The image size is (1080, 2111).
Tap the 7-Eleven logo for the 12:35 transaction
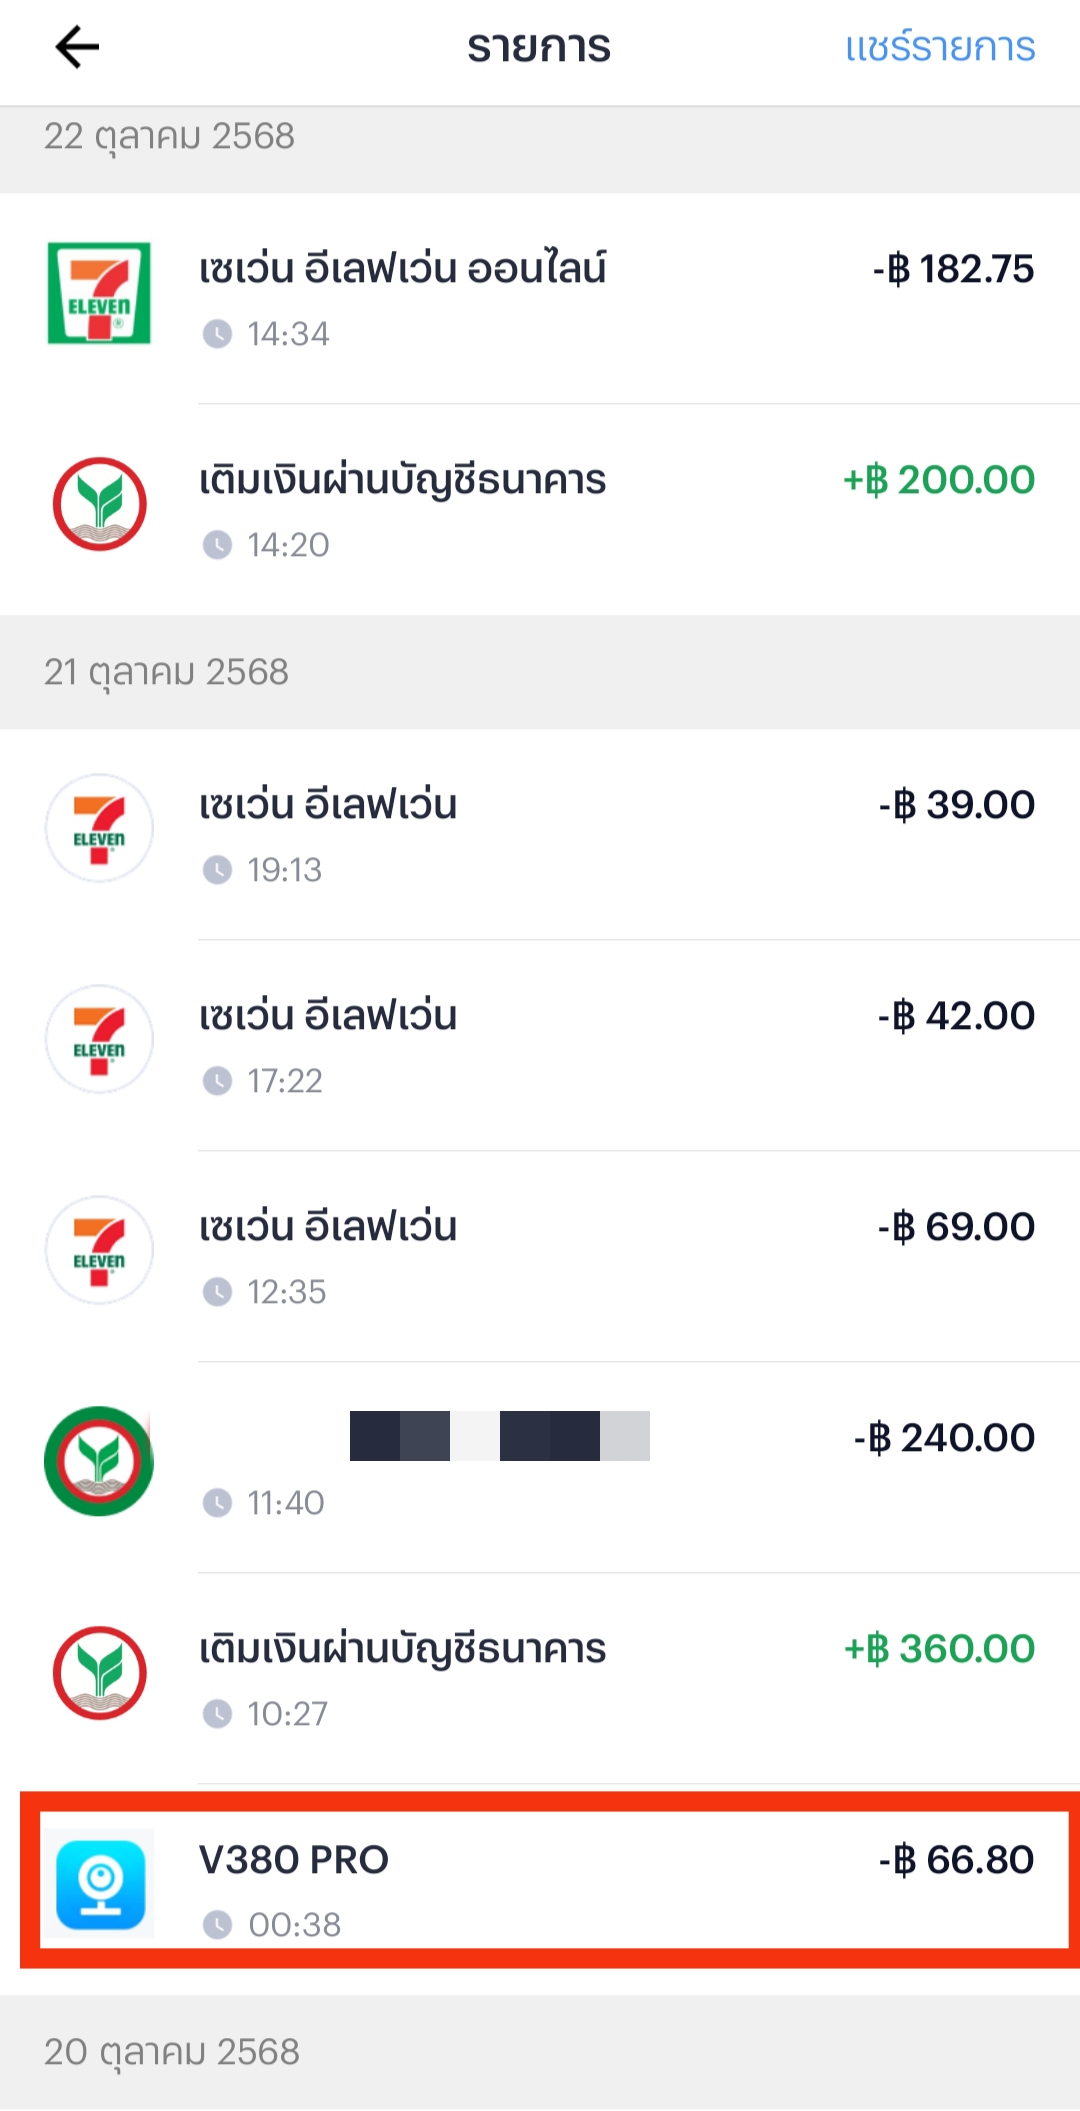(99, 1250)
